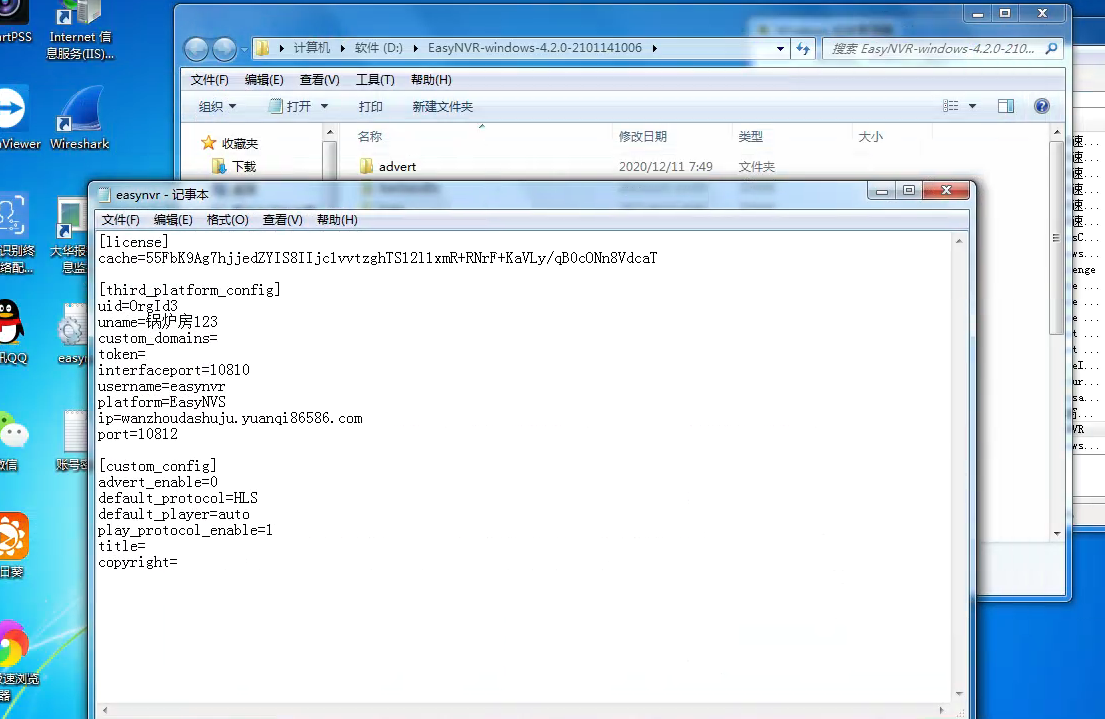Click Notepad horizontal scrollbar left arrow

105,711
